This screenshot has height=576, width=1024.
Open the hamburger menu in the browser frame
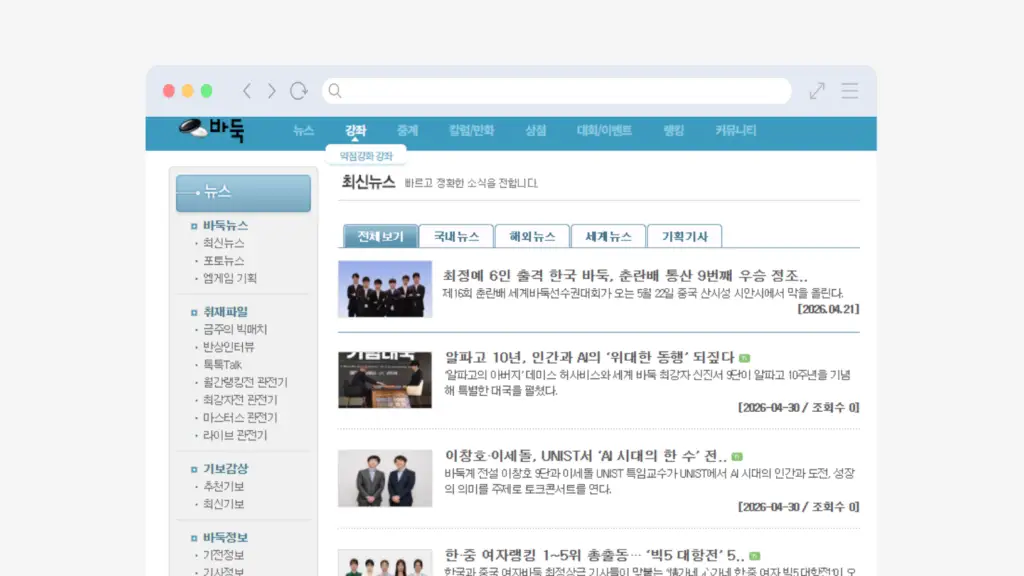850,91
